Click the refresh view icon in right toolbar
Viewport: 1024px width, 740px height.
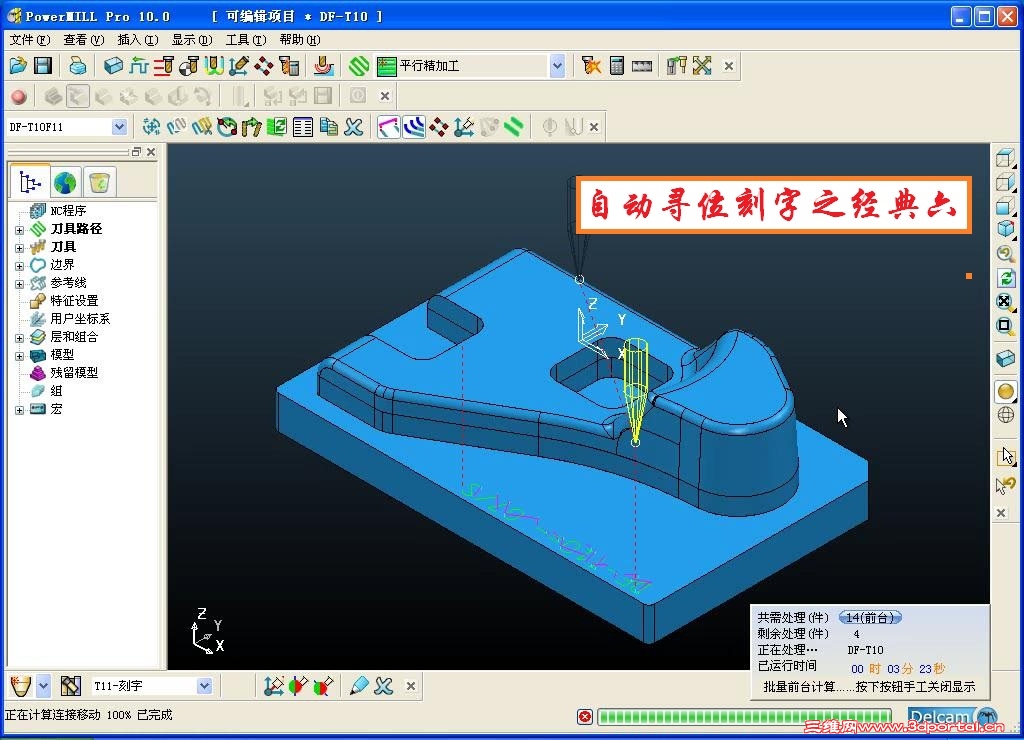pyautogui.click(x=1006, y=278)
